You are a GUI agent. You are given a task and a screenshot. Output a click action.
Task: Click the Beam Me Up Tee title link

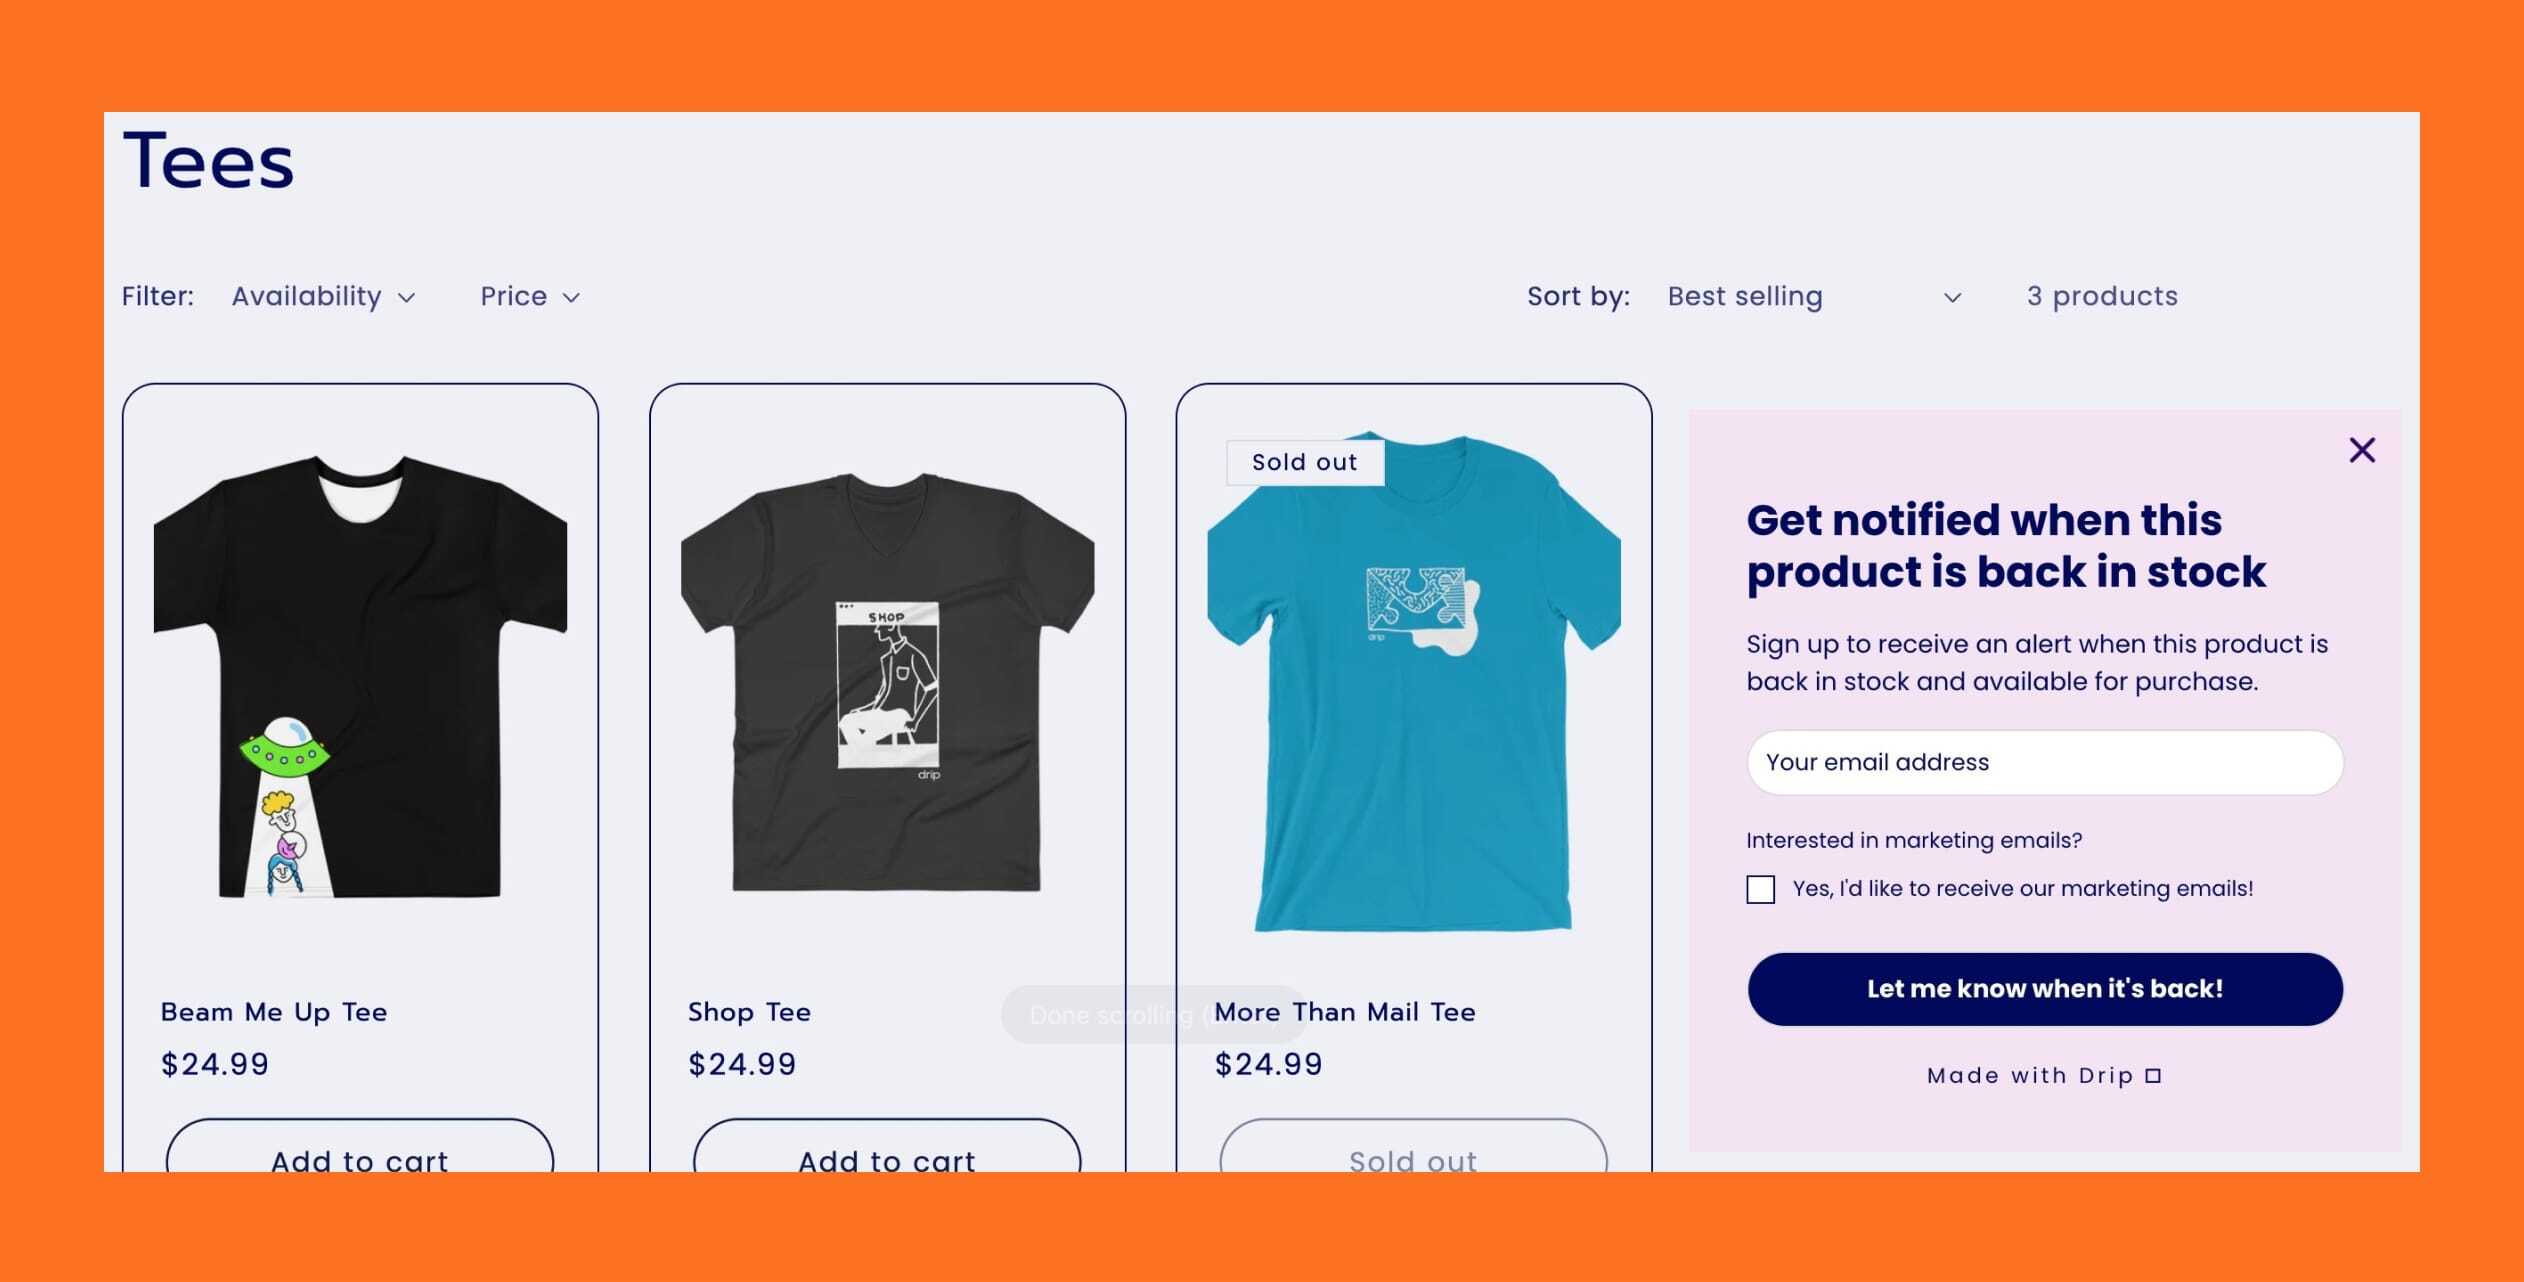click(x=274, y=1012)
